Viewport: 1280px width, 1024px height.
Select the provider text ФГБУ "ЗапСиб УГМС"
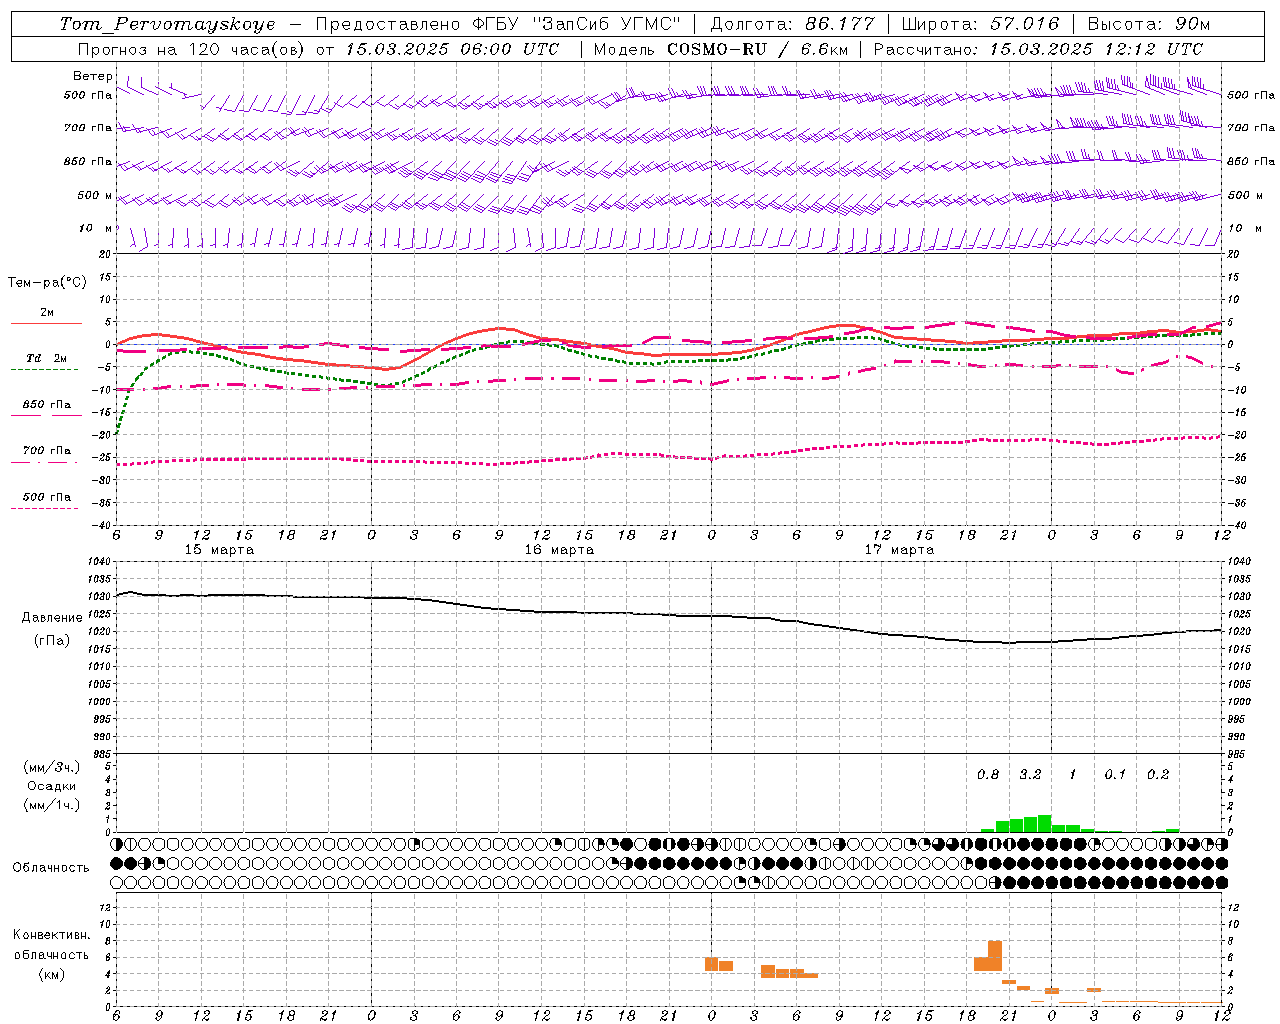(x=576, y=24)
